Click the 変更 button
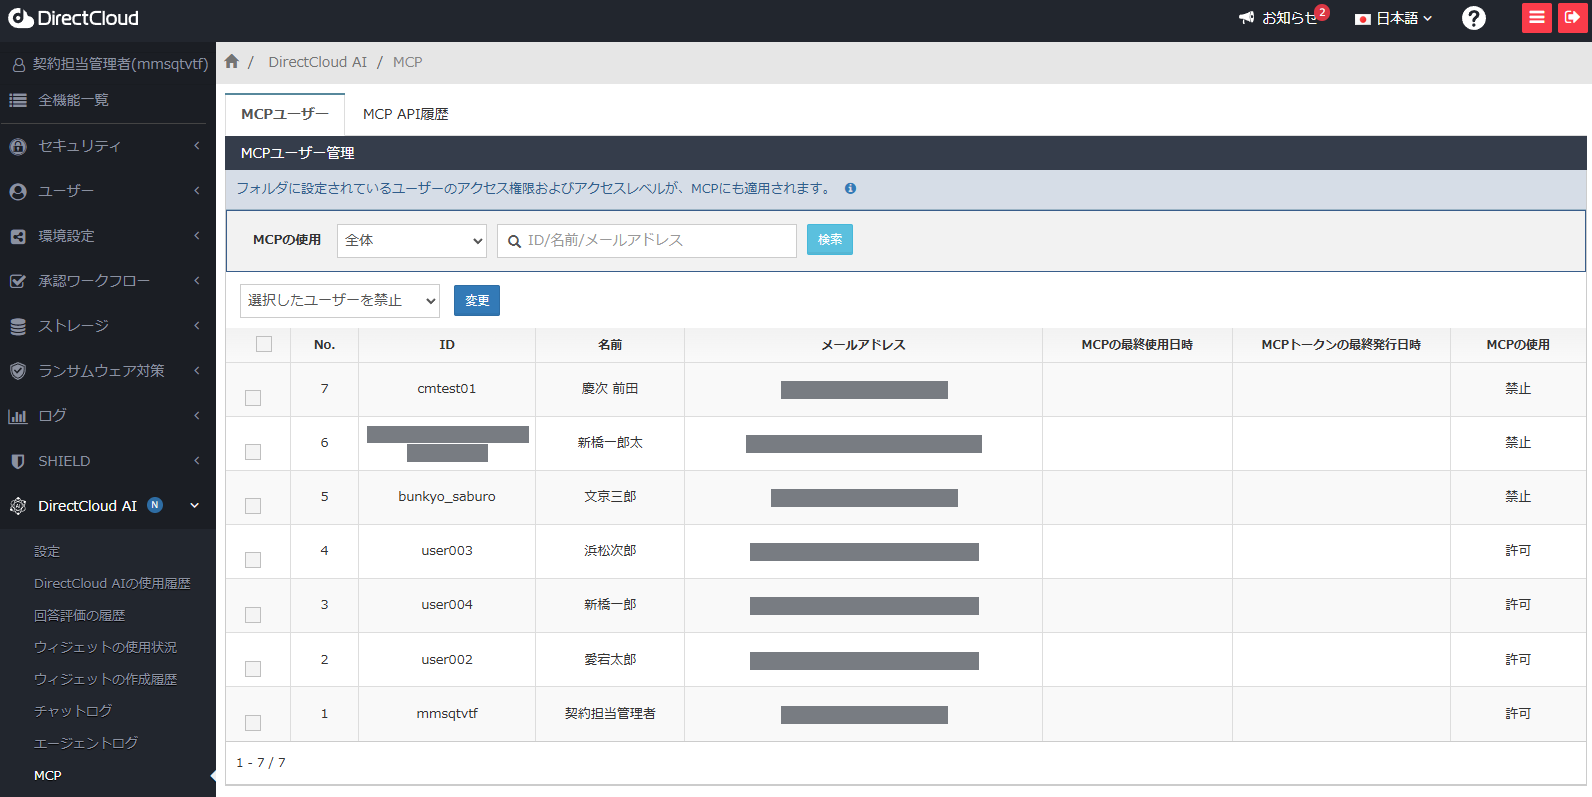The height and width of the screenshot is (797, 1592). pyautogui.click(x=477, y=301)
